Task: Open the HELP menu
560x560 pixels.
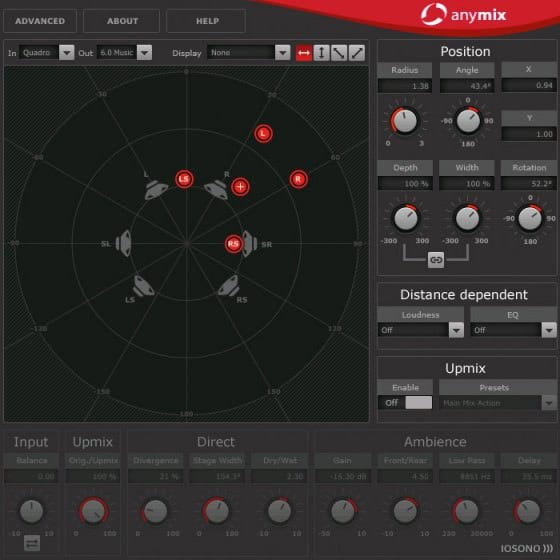Action: [x=206, y=21]
